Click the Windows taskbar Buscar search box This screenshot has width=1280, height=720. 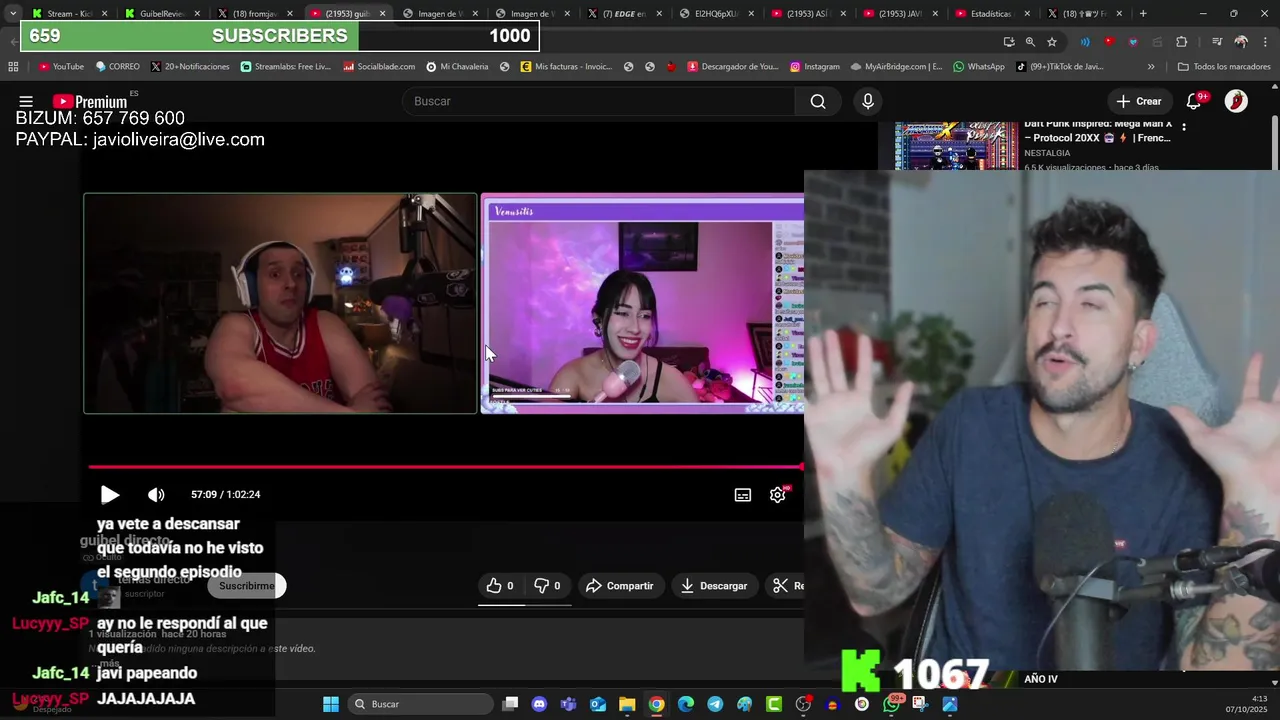coord(419,704)
